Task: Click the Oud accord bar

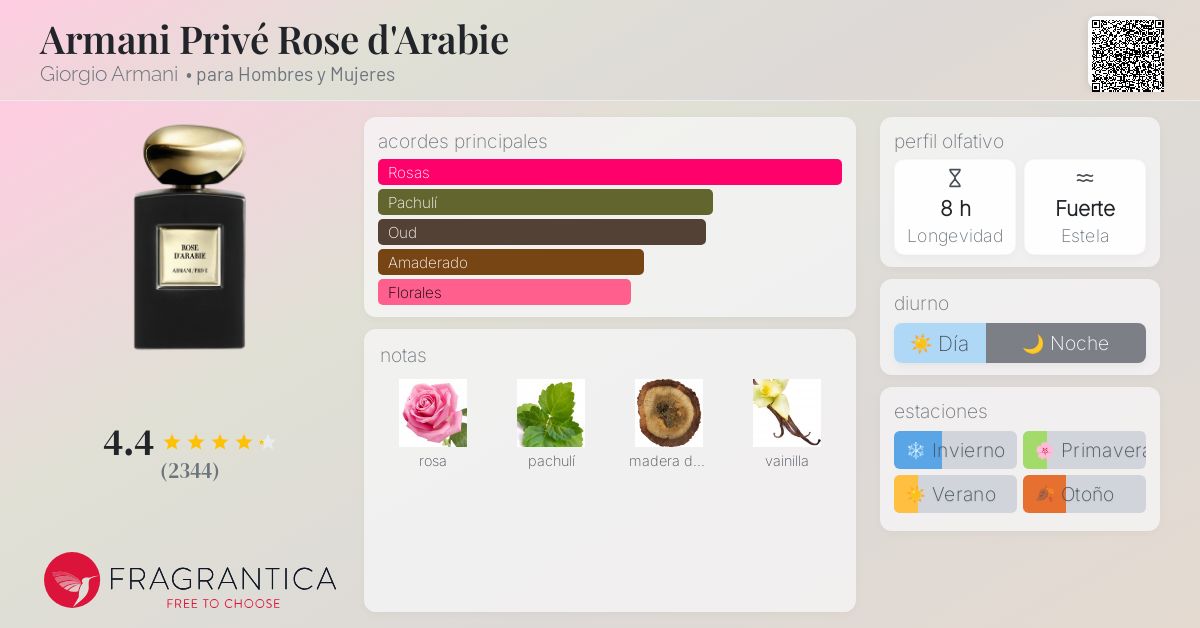Action: (x=542, y=232)
